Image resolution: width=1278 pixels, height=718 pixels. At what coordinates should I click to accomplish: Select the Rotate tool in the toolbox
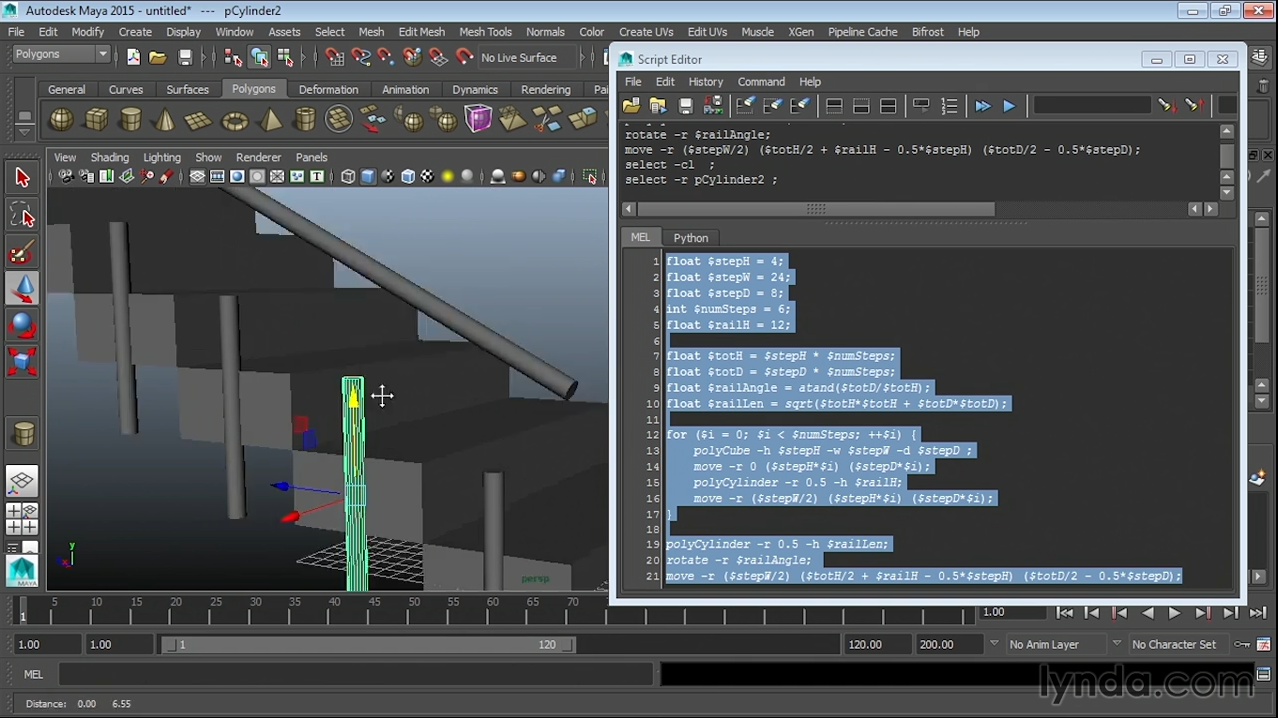(x=22, y=324)
